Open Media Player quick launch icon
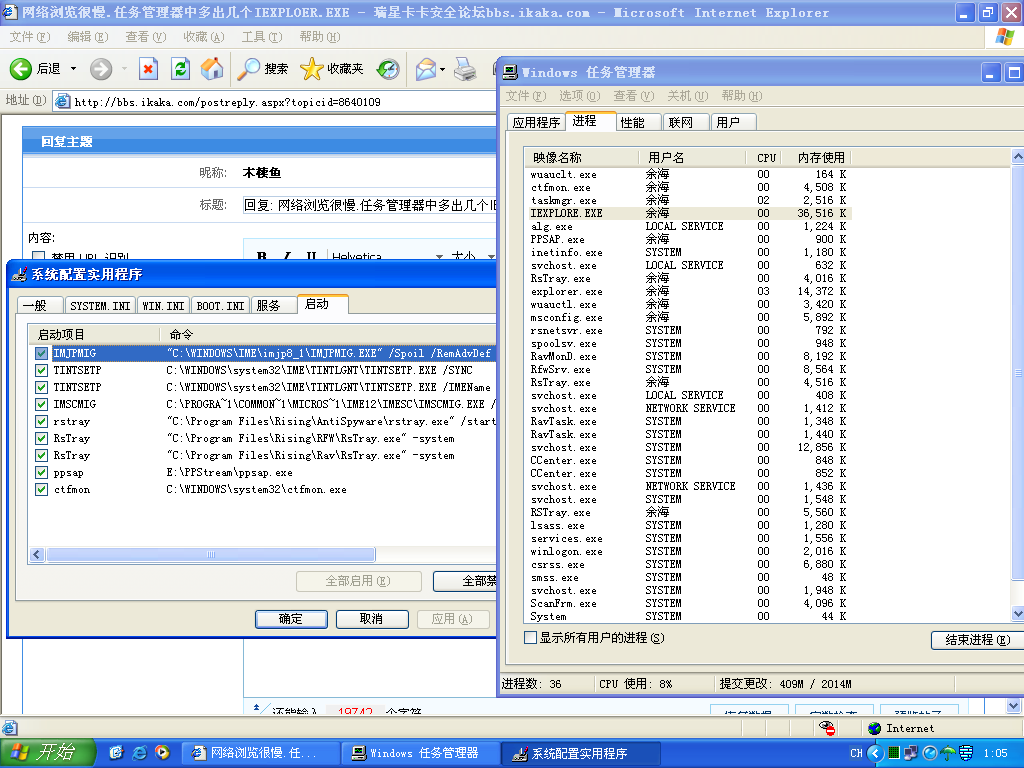The width and height of the screenshot is (1024, 768). pyautogui.click(x=162, y=753)
